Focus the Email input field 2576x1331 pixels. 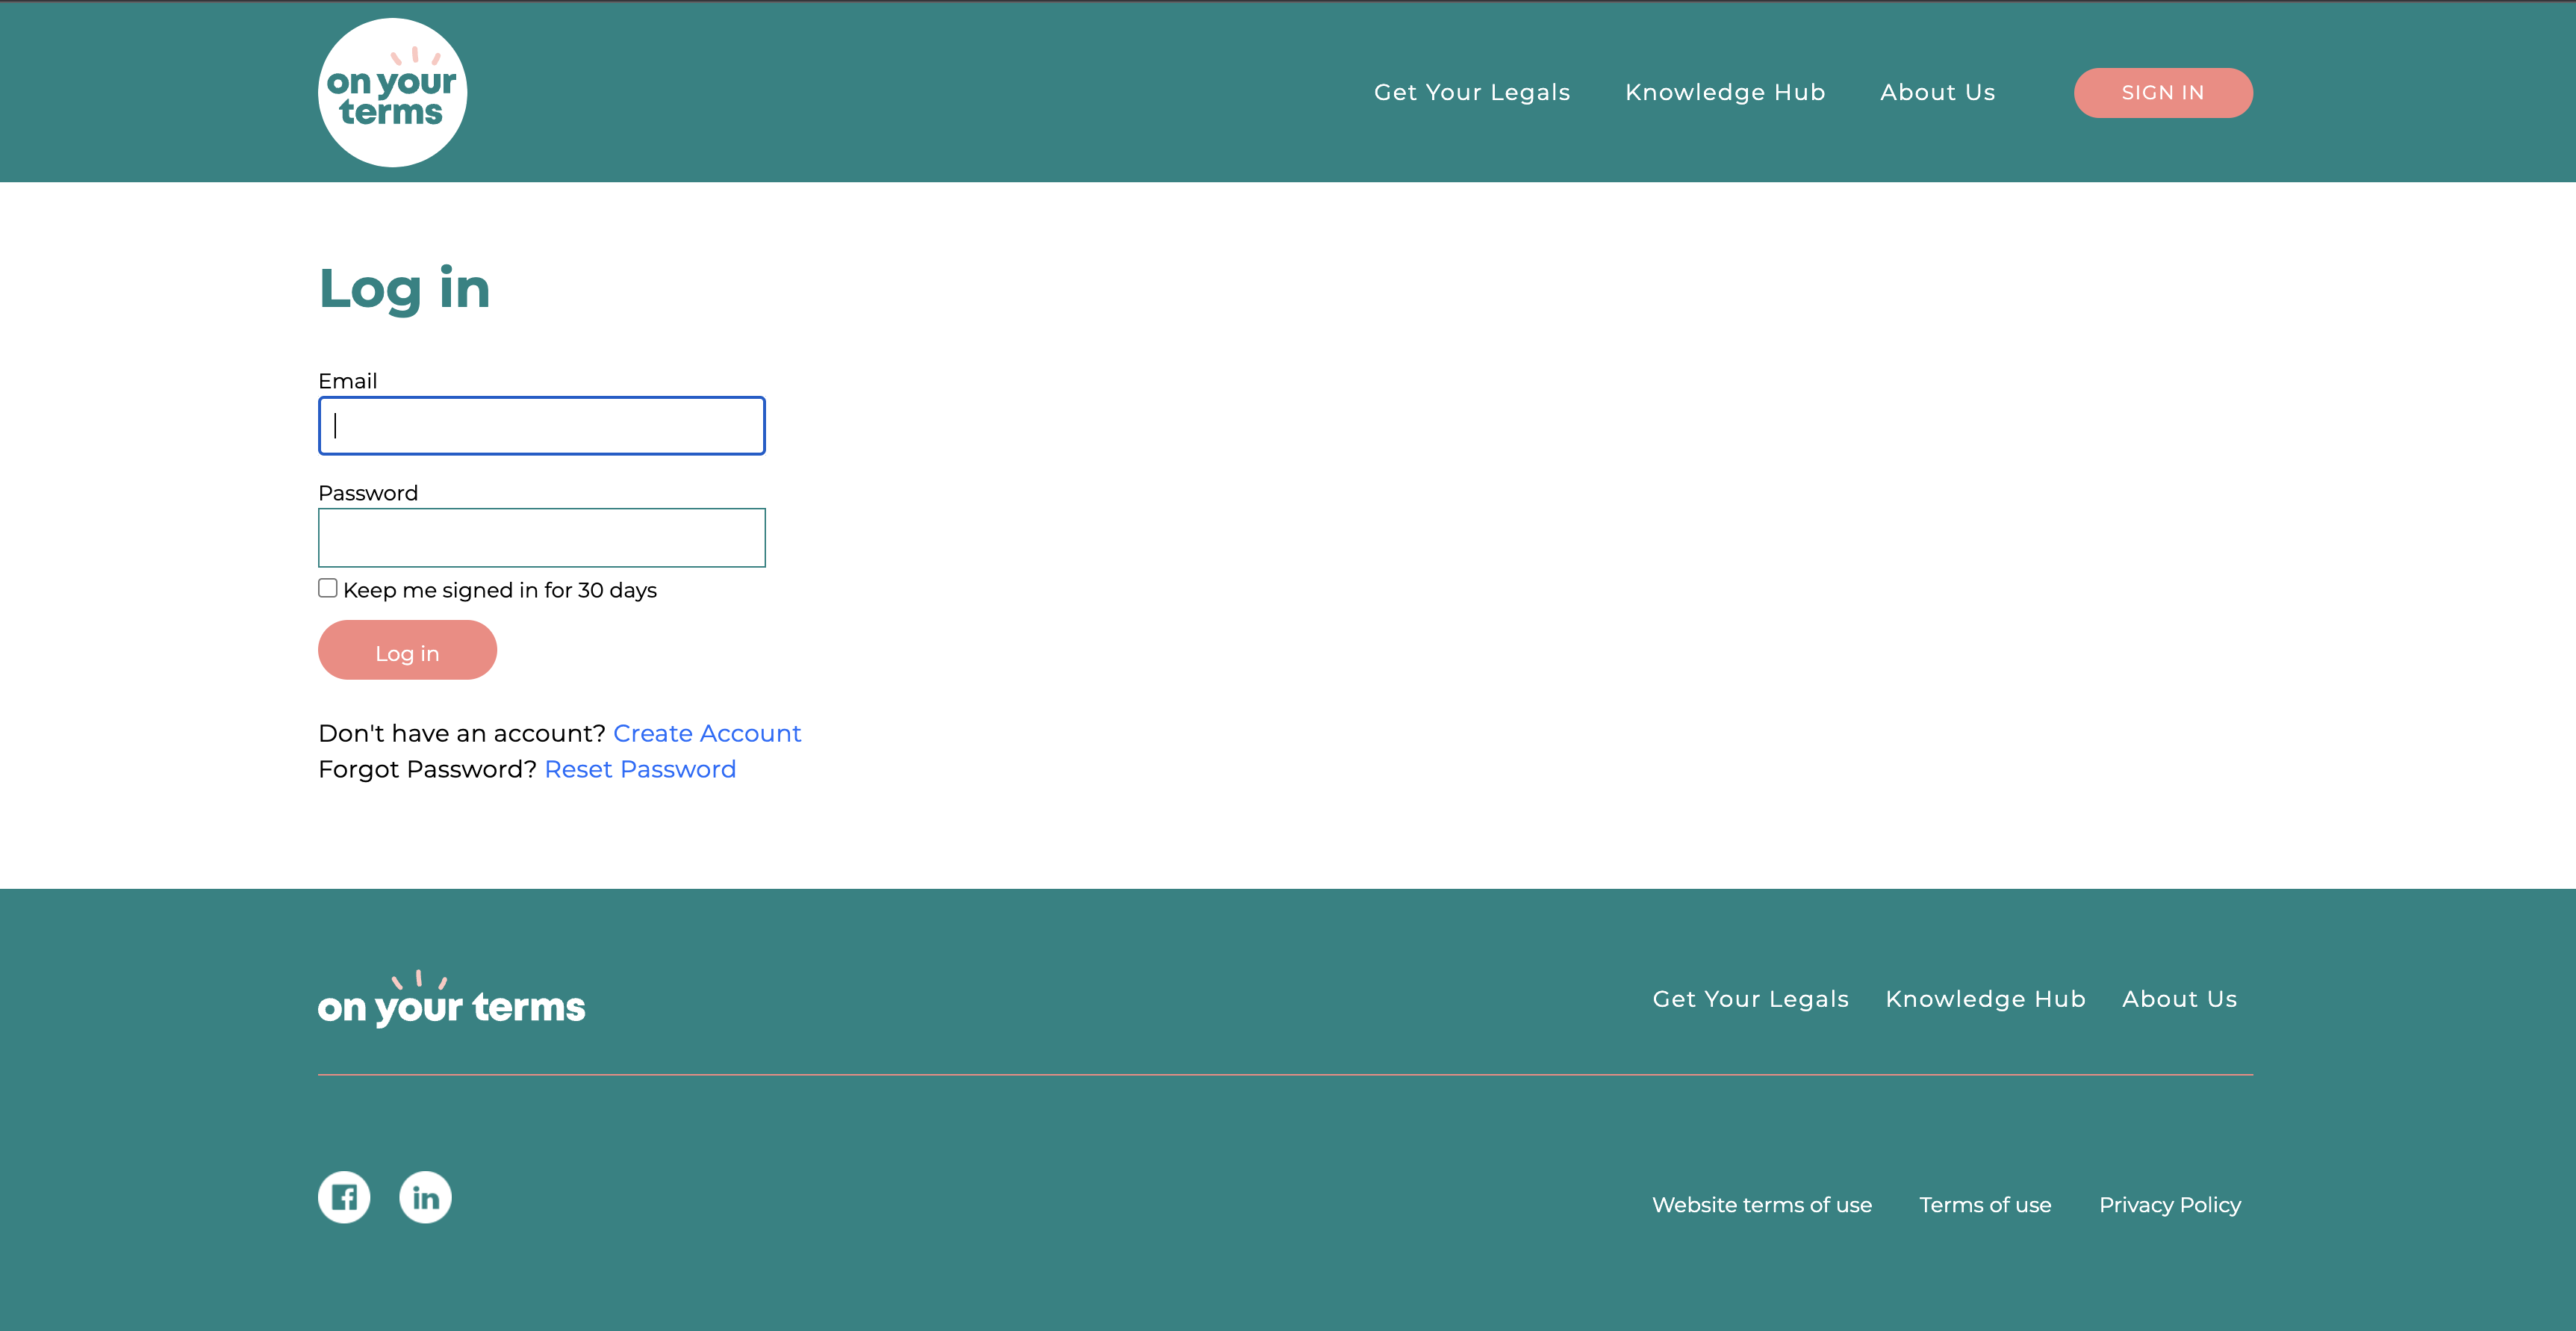[x=542, y=426]
